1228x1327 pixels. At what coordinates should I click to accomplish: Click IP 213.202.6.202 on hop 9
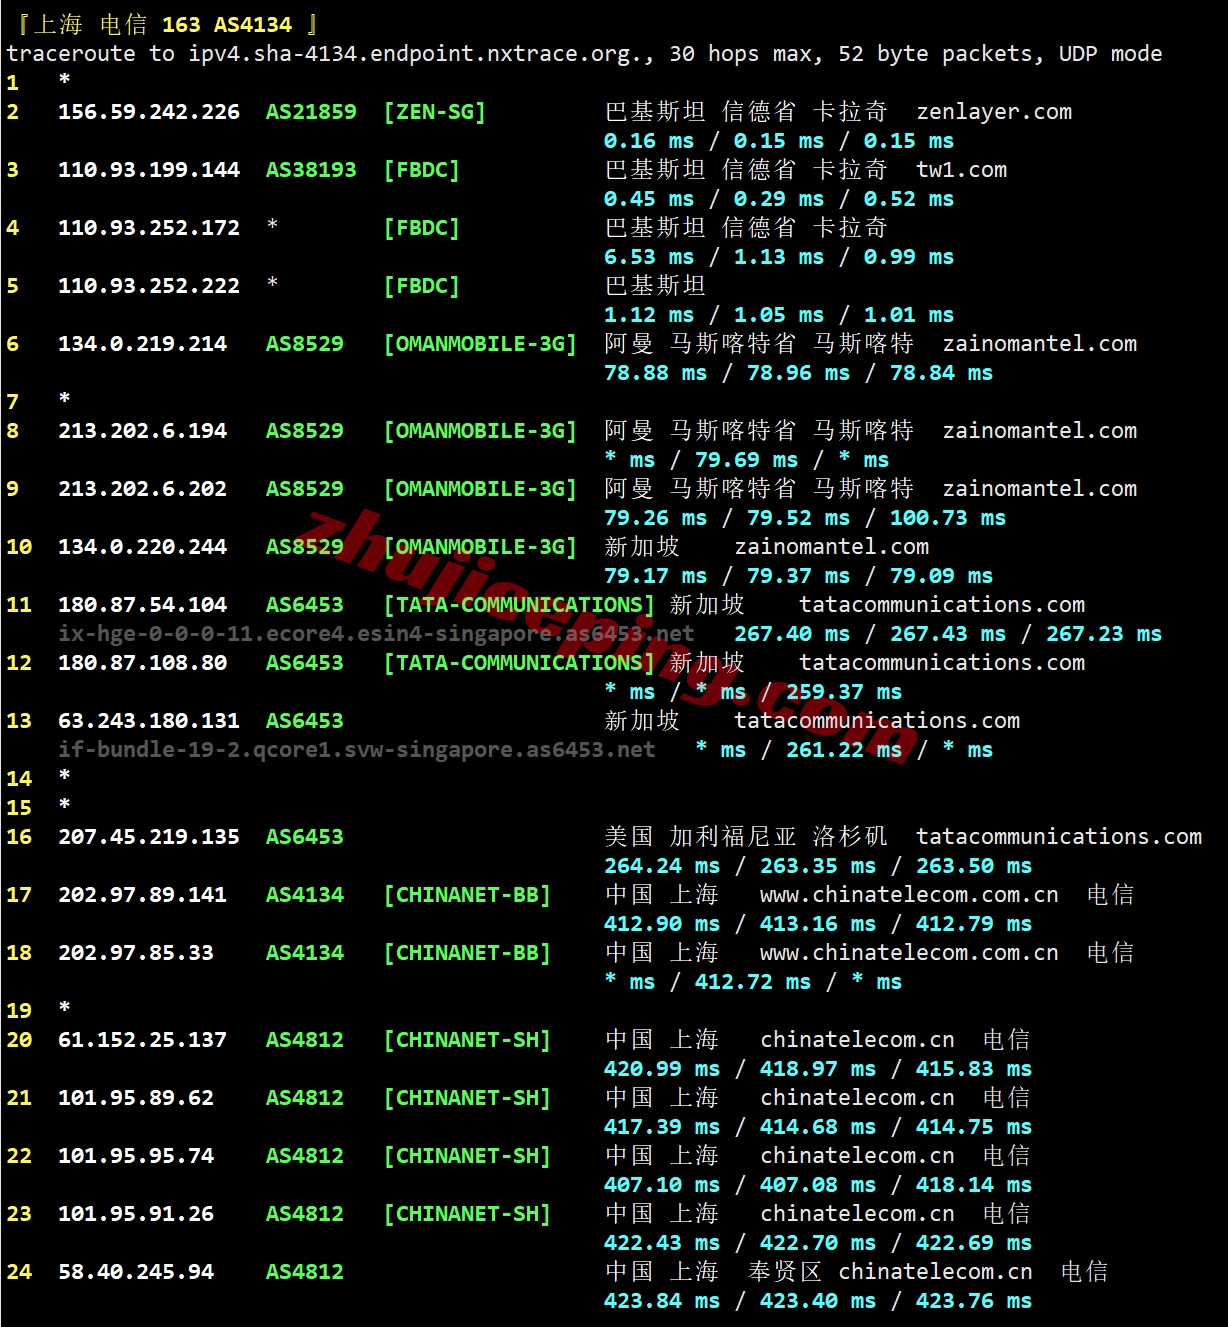[x=142, y=489]
